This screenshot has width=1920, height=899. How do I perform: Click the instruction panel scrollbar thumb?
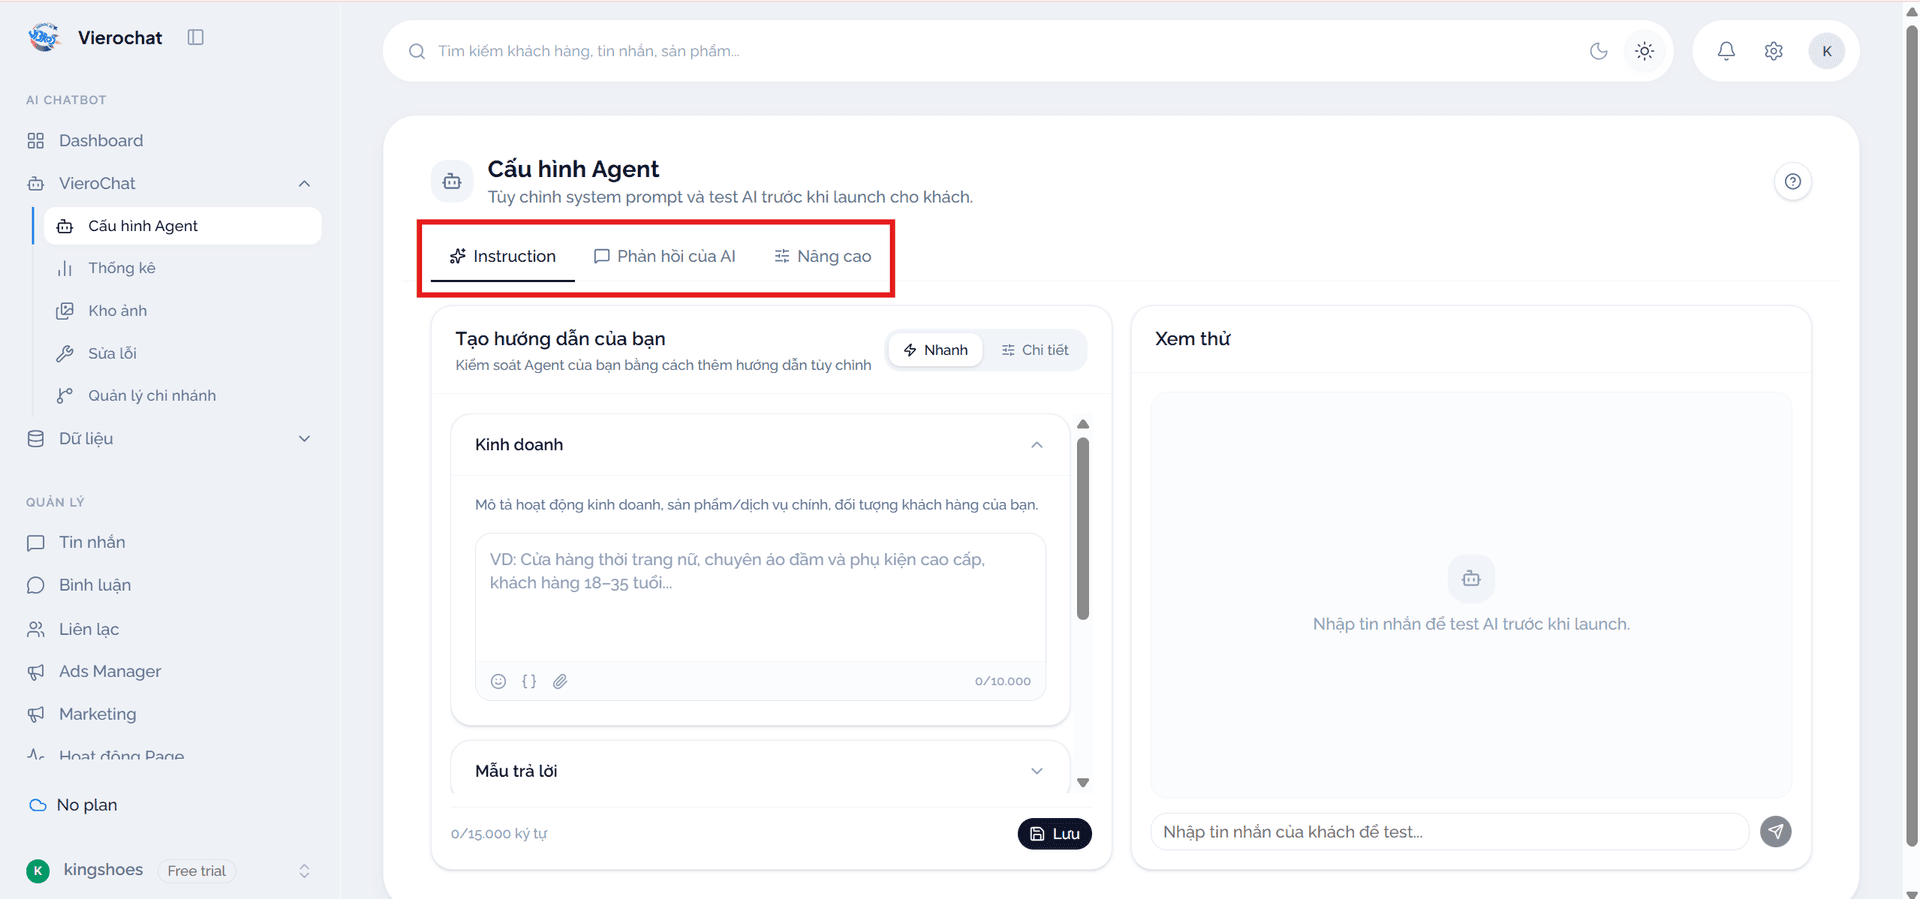pyautogui.click(x=1083, y=528)
